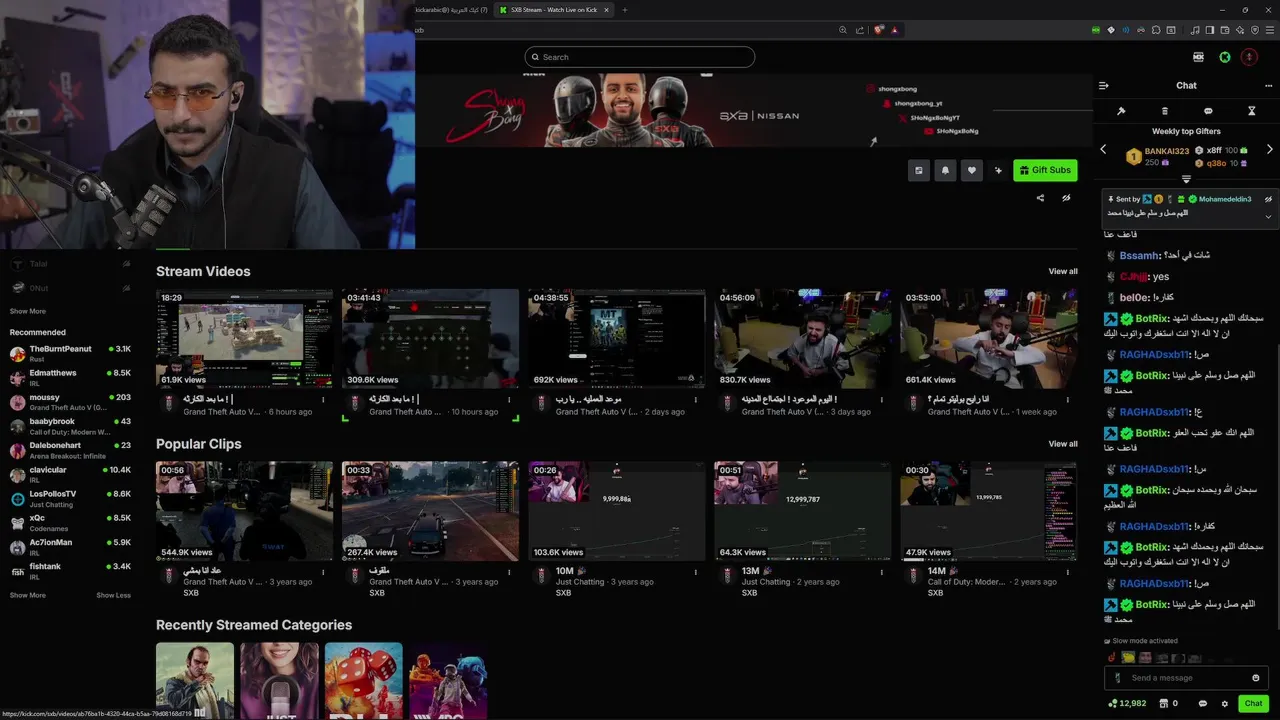Click the square icon button left of the bell
Viewport: 1280px width, 720px height.
pyautogui.click(x=919, y=170)
